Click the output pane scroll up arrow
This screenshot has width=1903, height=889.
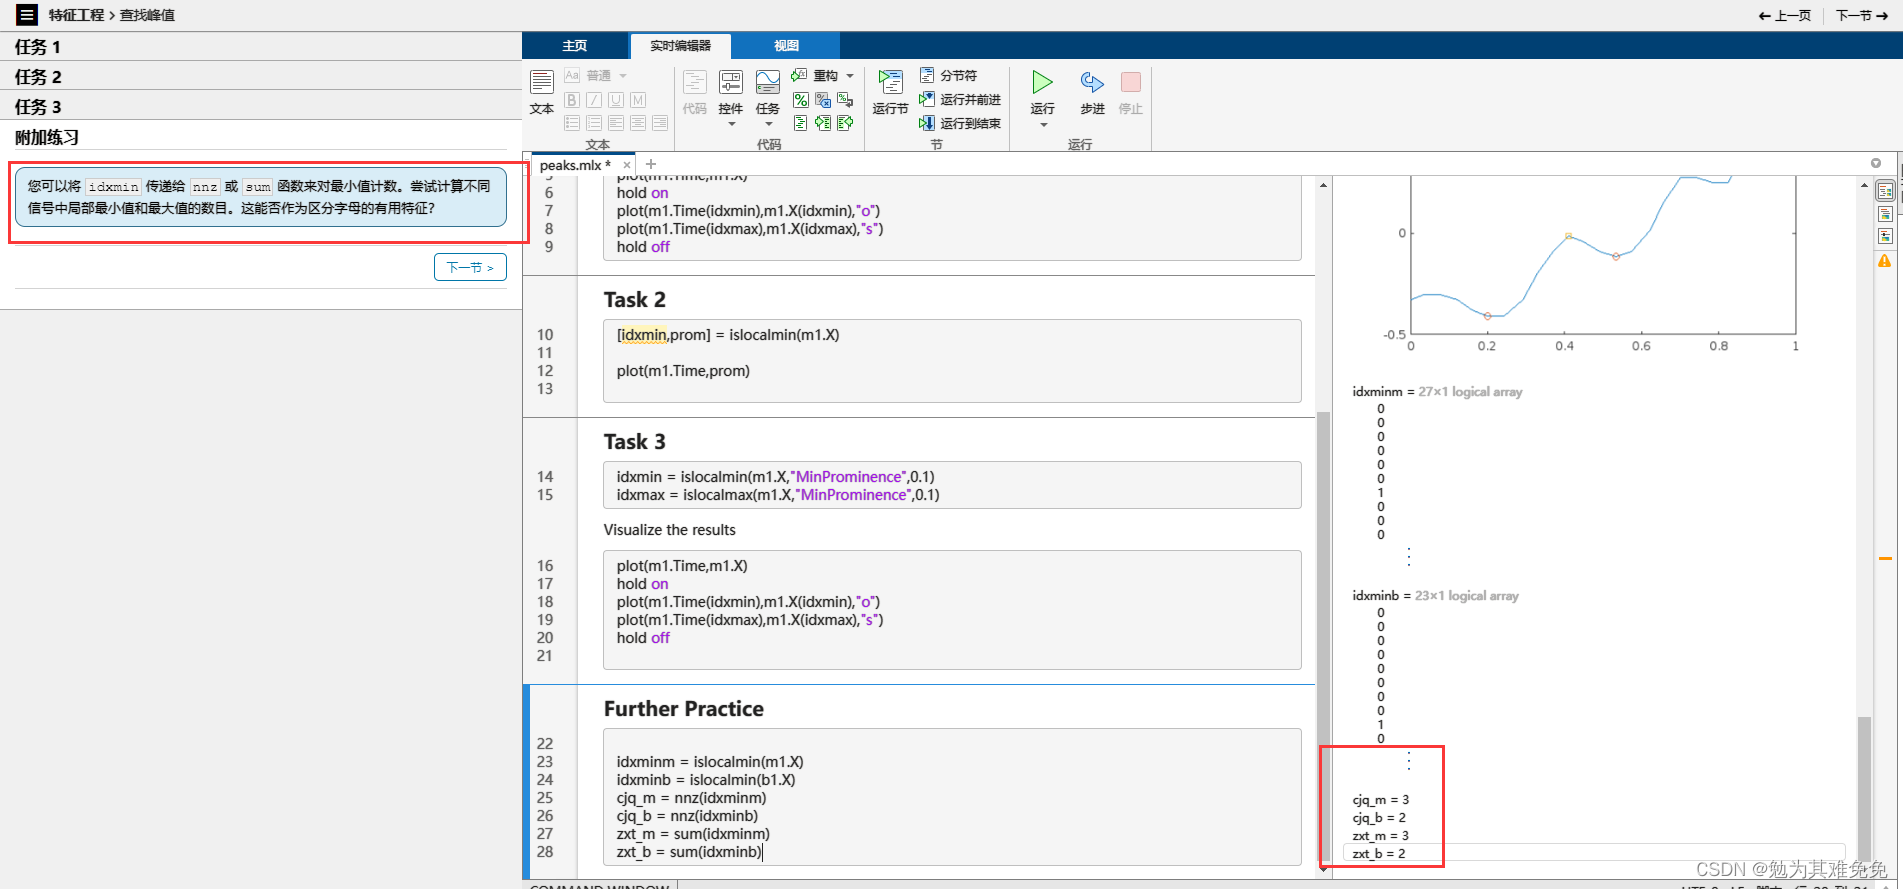pyautogui.click(x=1864, y=185)
